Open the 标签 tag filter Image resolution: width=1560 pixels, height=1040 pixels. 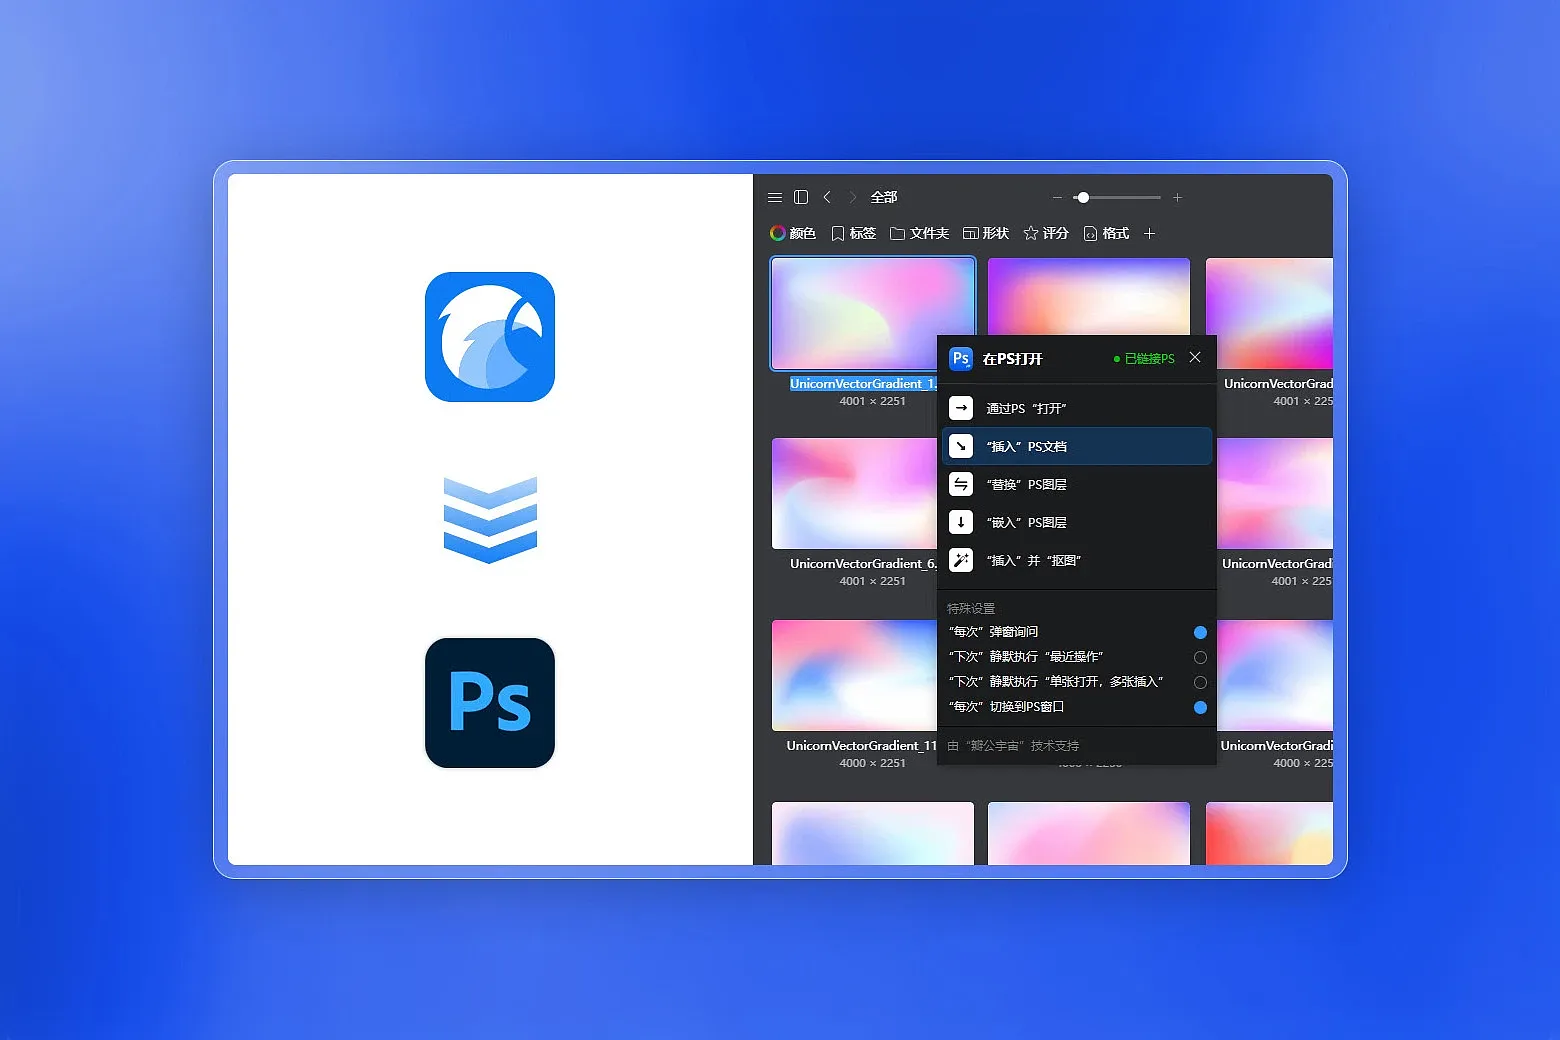click(853, 233)
